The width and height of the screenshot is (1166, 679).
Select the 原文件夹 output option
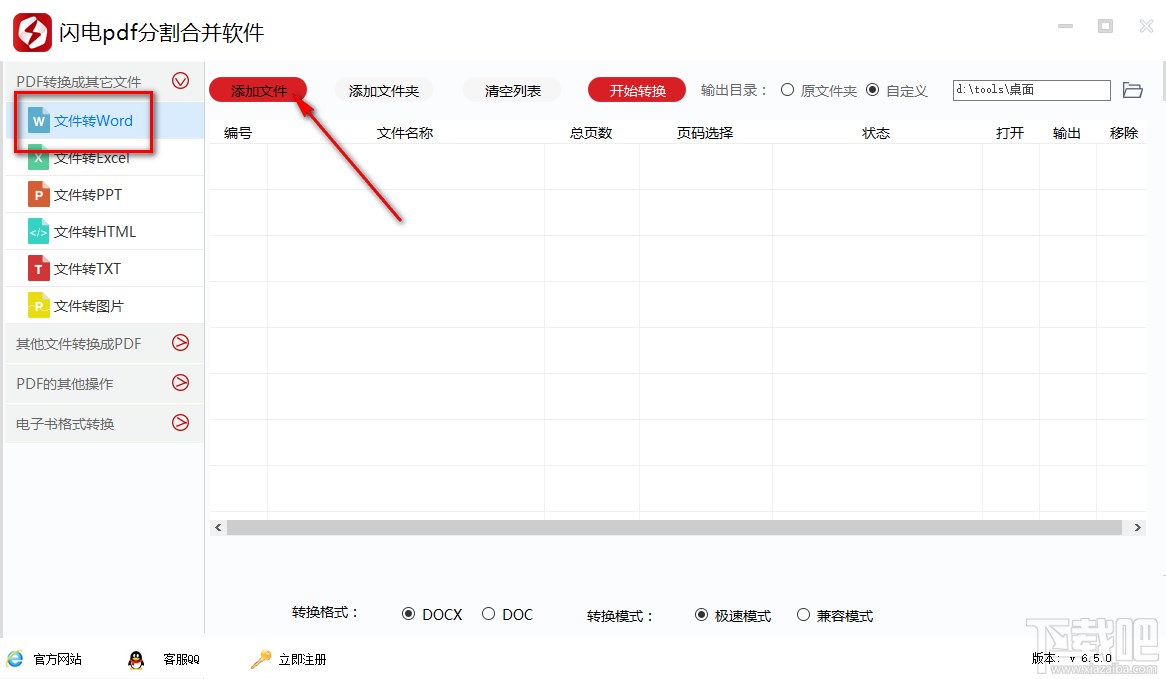(789, 90)
